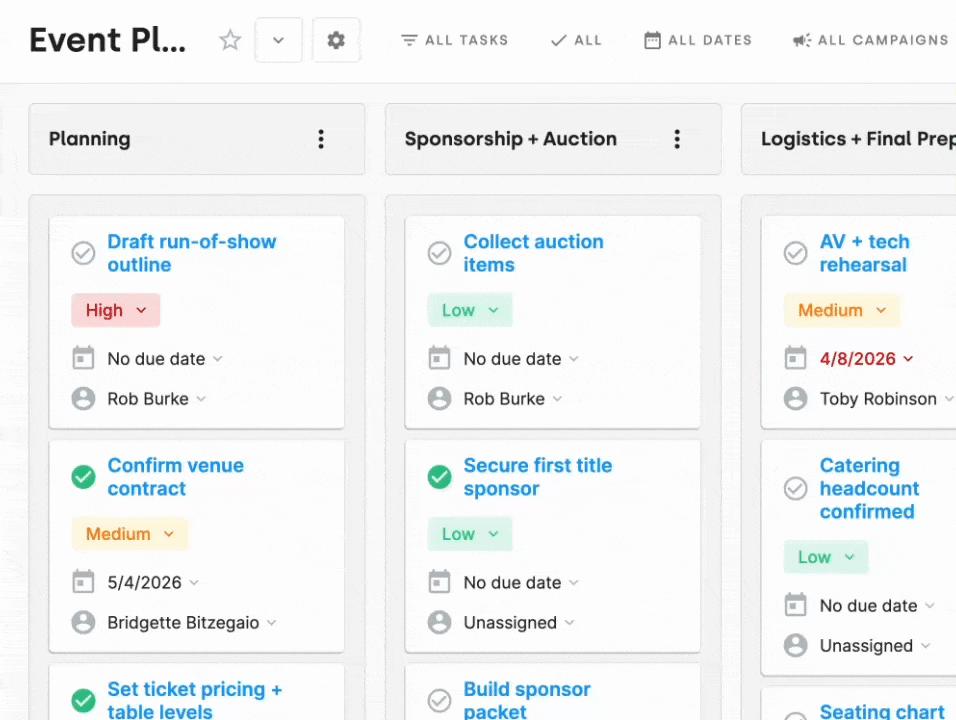
Task: Open the All completion status filter
Action: [x=576, y=40]
